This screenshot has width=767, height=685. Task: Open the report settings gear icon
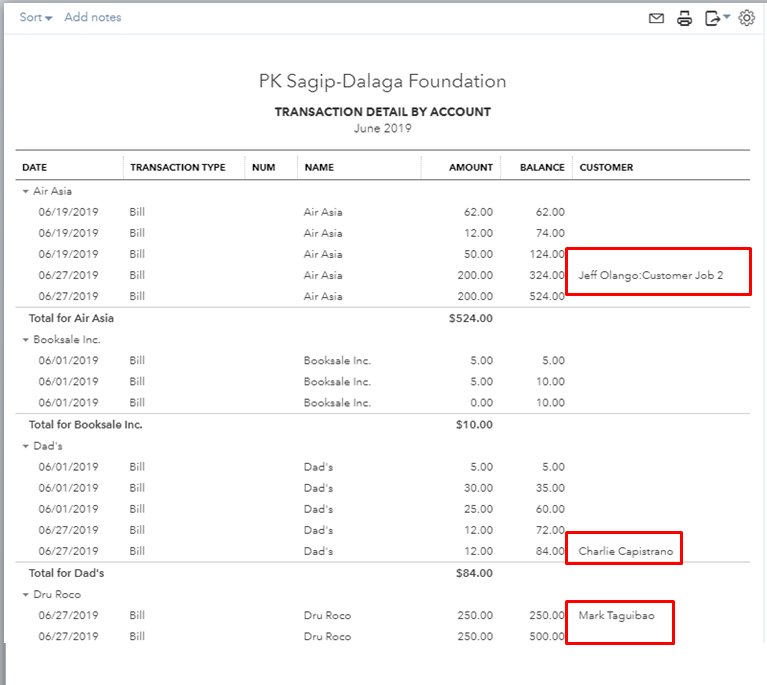pyautogui.click(x=746, y=18)
